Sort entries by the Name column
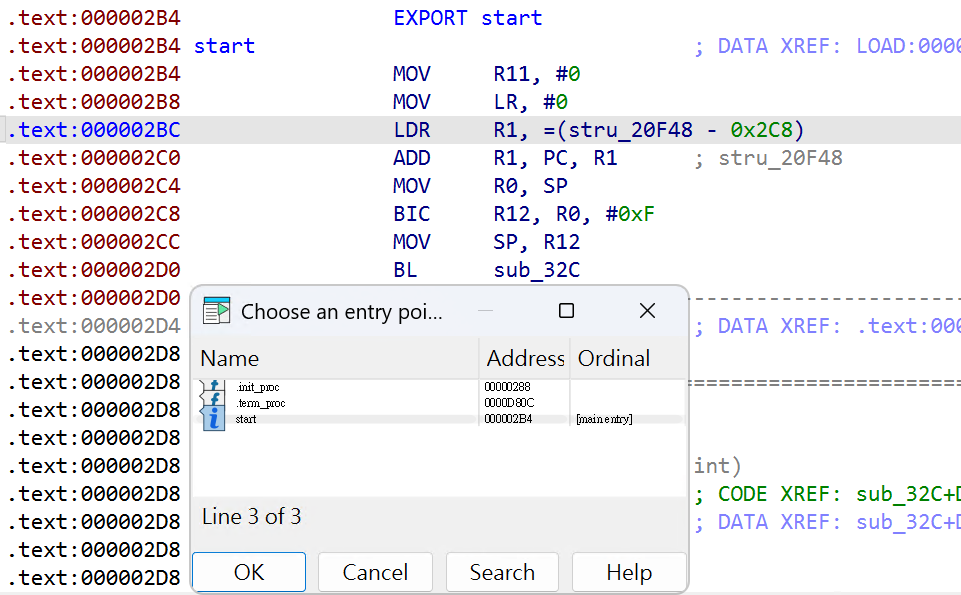The image size is (961, 595). 335,358
